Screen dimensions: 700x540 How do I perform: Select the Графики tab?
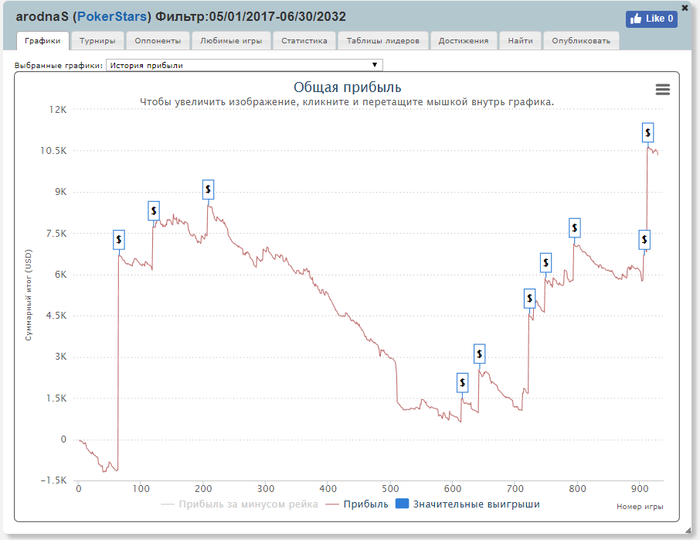pyautogui.click(x=43, y=41)
